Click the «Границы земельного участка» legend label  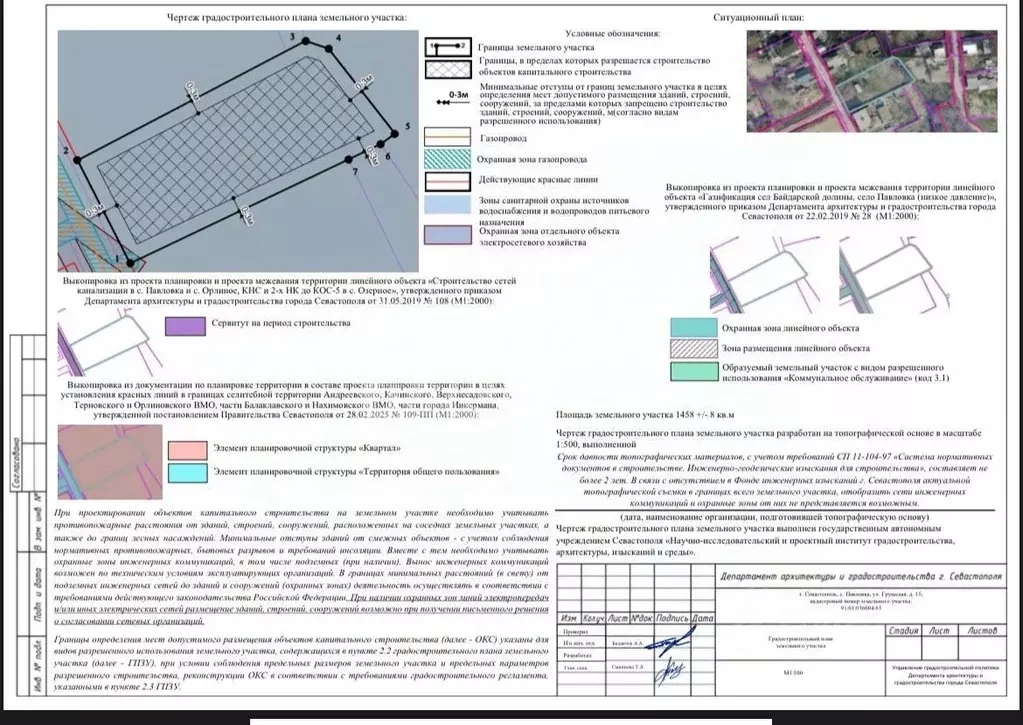coord(536,48)
